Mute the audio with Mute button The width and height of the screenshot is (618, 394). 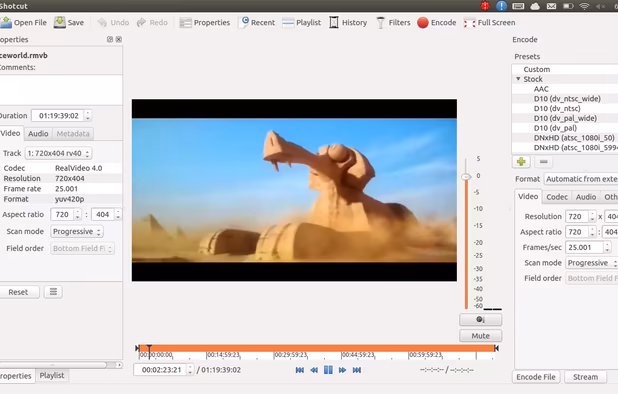click(x=480, y=336)
